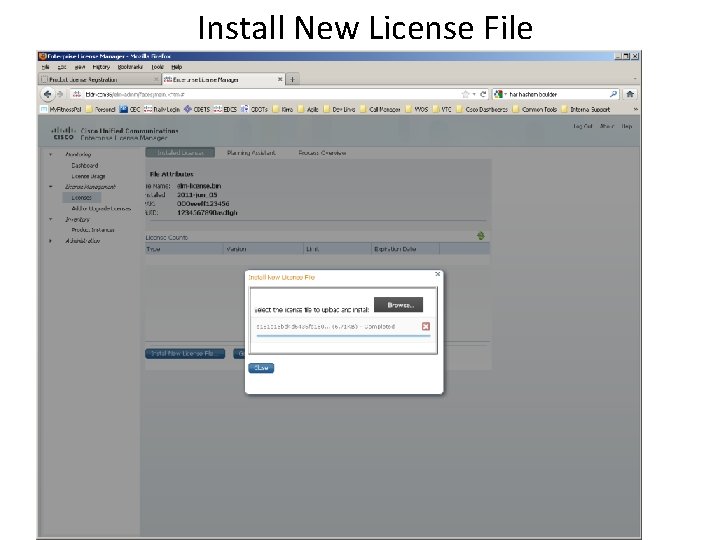Open Product Instances in the sidebar
Viewport: 720px width, 540px height.
click(x=93, y=230)
